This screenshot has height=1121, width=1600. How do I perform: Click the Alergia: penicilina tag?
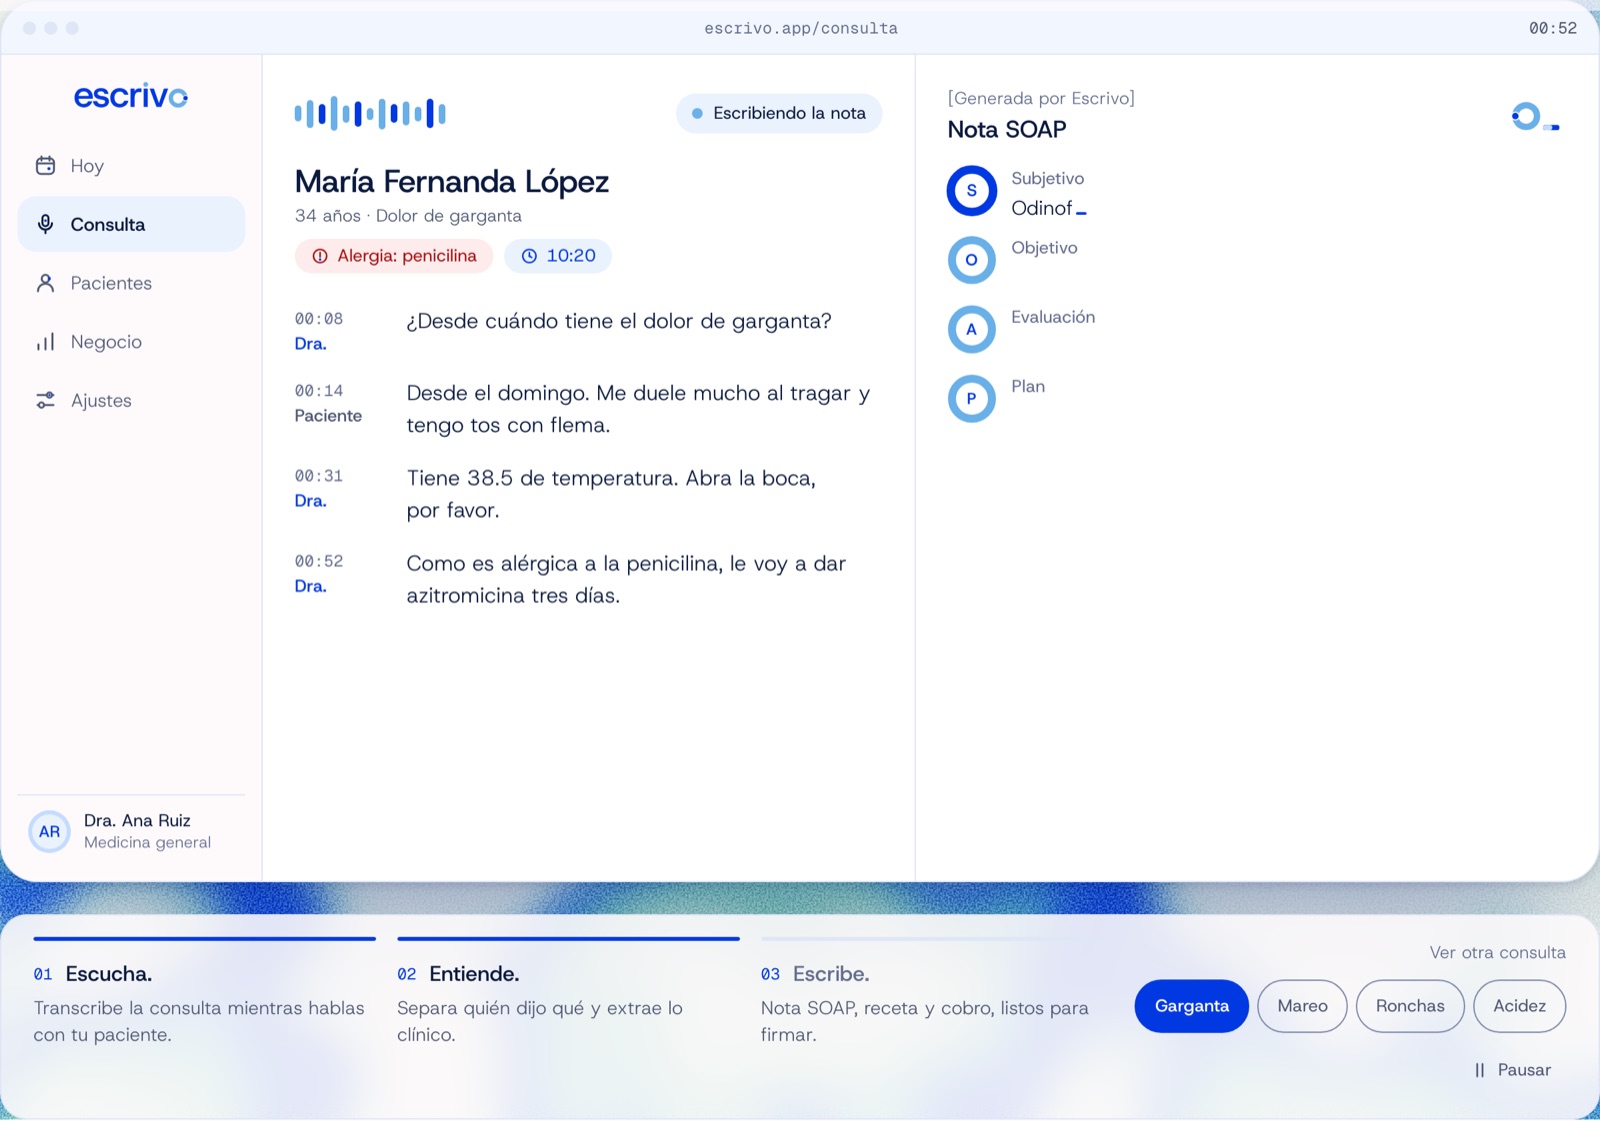coord(394,256)
